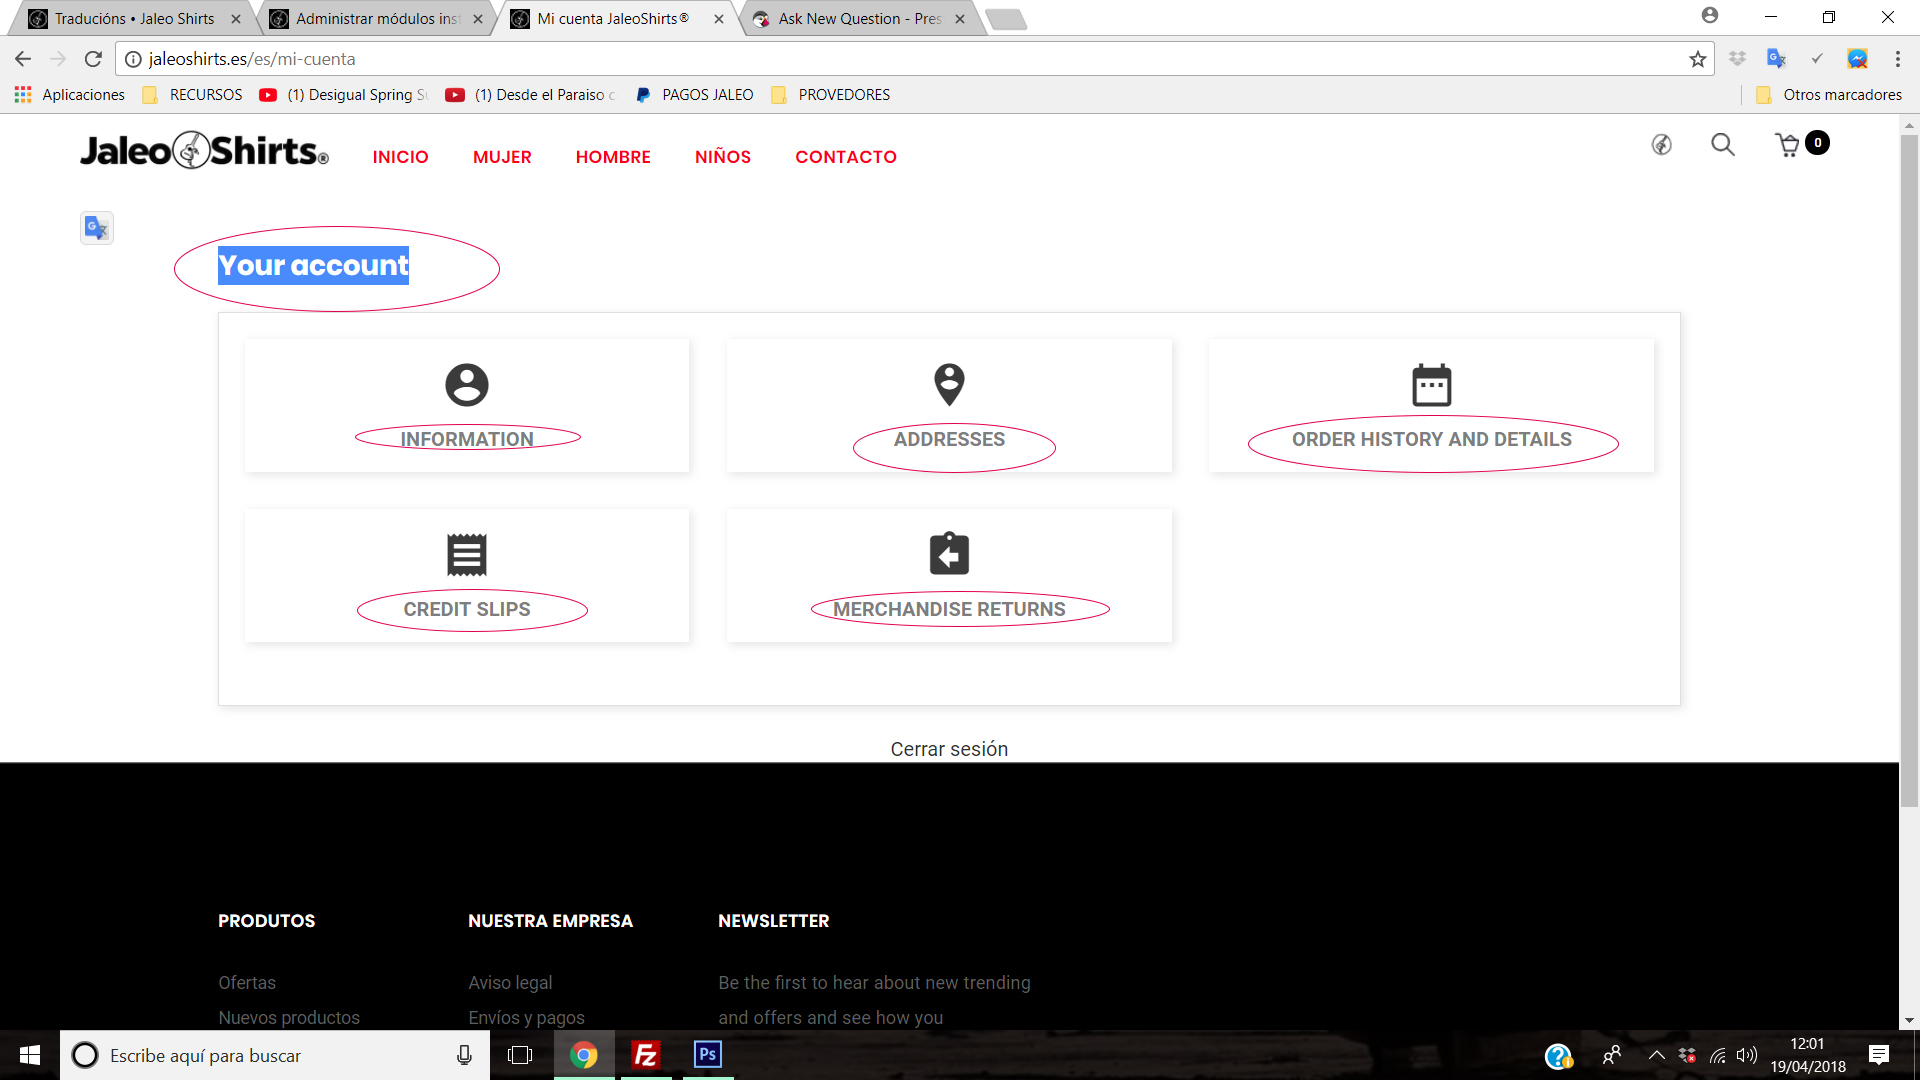Screen dimensions: 1920x1080
Task: Click Cerrar sesión link
Action: [x=949, y=749]
